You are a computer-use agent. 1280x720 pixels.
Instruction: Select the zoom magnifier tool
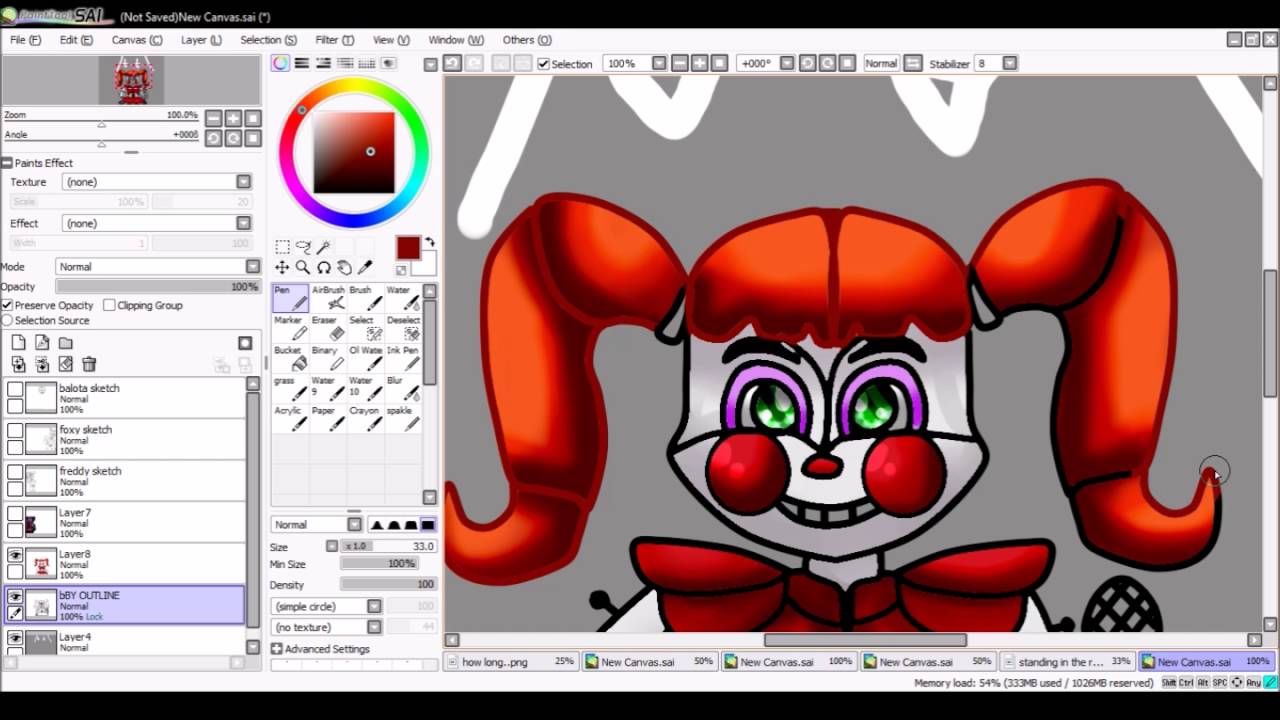click(x=303, y=267)
